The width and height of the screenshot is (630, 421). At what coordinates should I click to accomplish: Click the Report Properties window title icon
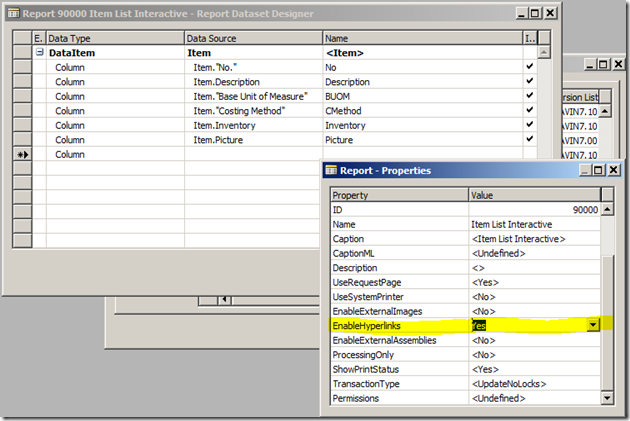pos(331,170)
